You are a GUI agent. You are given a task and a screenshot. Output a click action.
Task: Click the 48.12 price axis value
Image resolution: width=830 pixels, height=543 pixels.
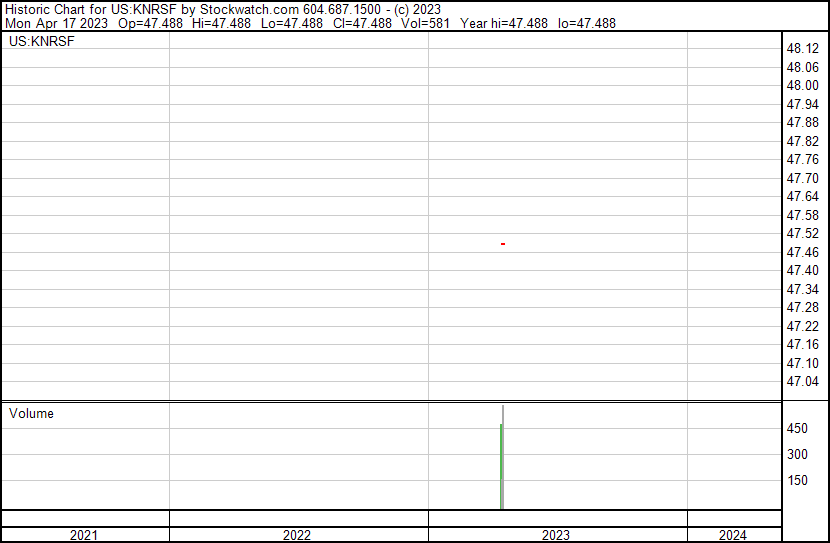(802, 49)
